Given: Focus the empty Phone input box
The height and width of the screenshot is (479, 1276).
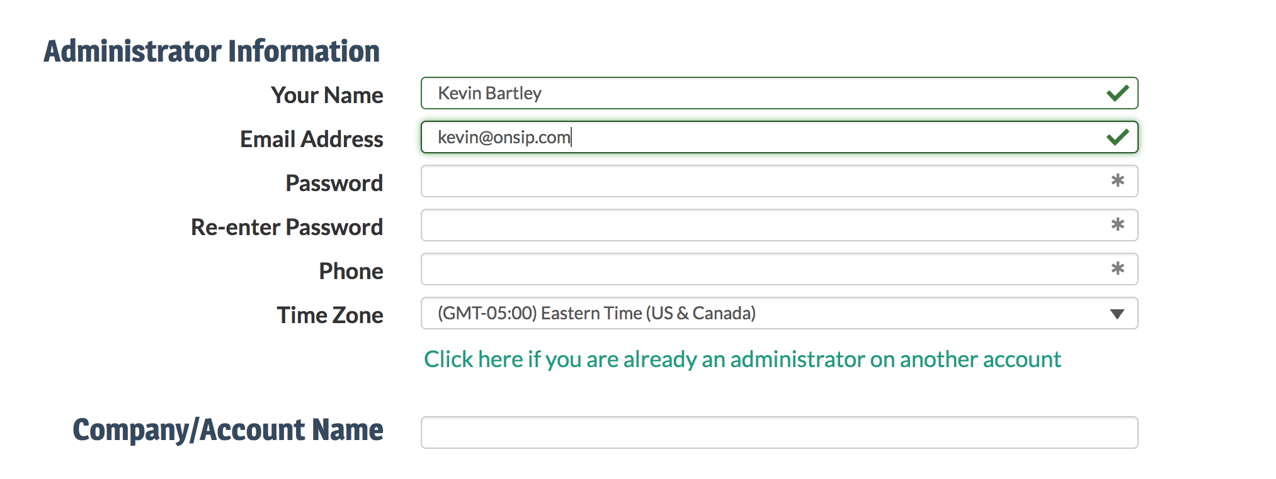Looking at the screenshot, I should (760, 270).
